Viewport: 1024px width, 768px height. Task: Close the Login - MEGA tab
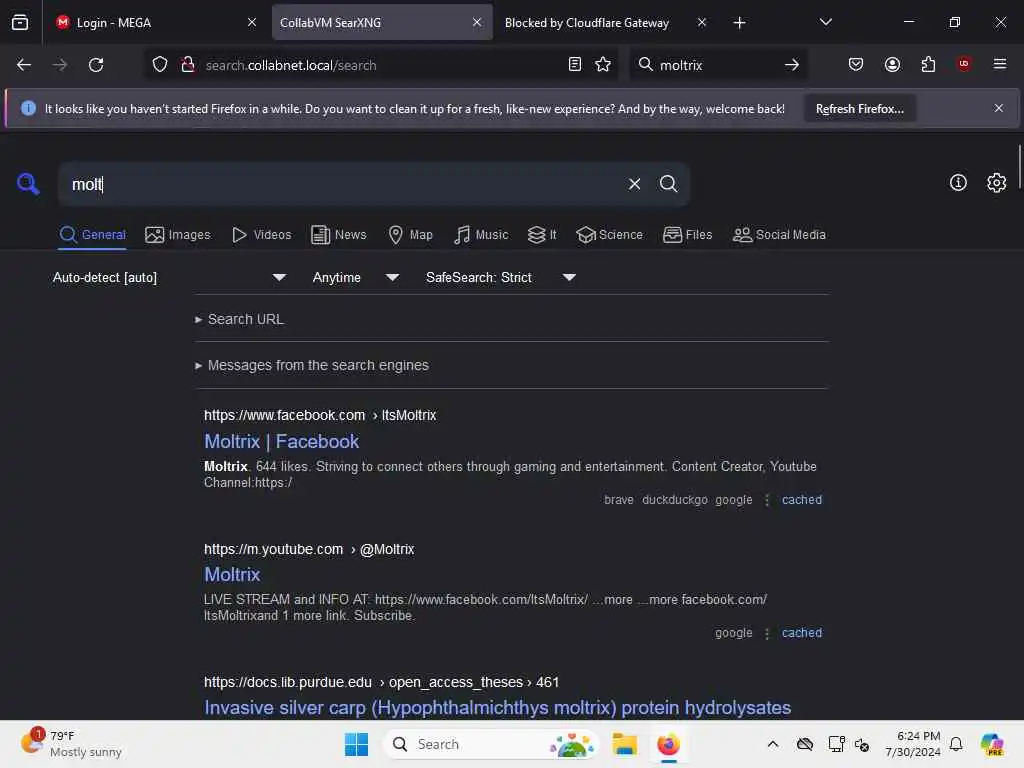pyautogui.click(x=251, y=23)
